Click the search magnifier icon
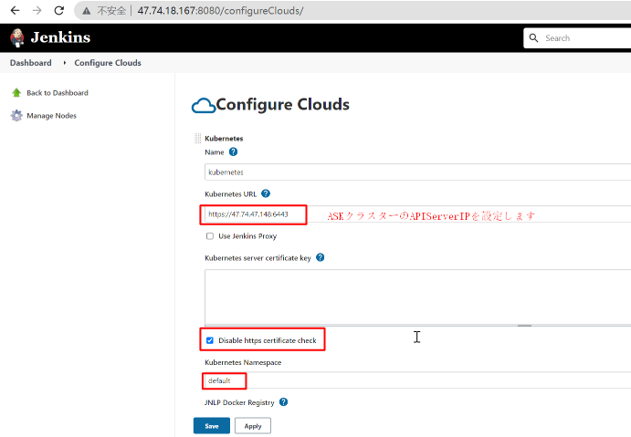Image resolution: width=631 pixels, height=437 pixels. coord(534,38)
